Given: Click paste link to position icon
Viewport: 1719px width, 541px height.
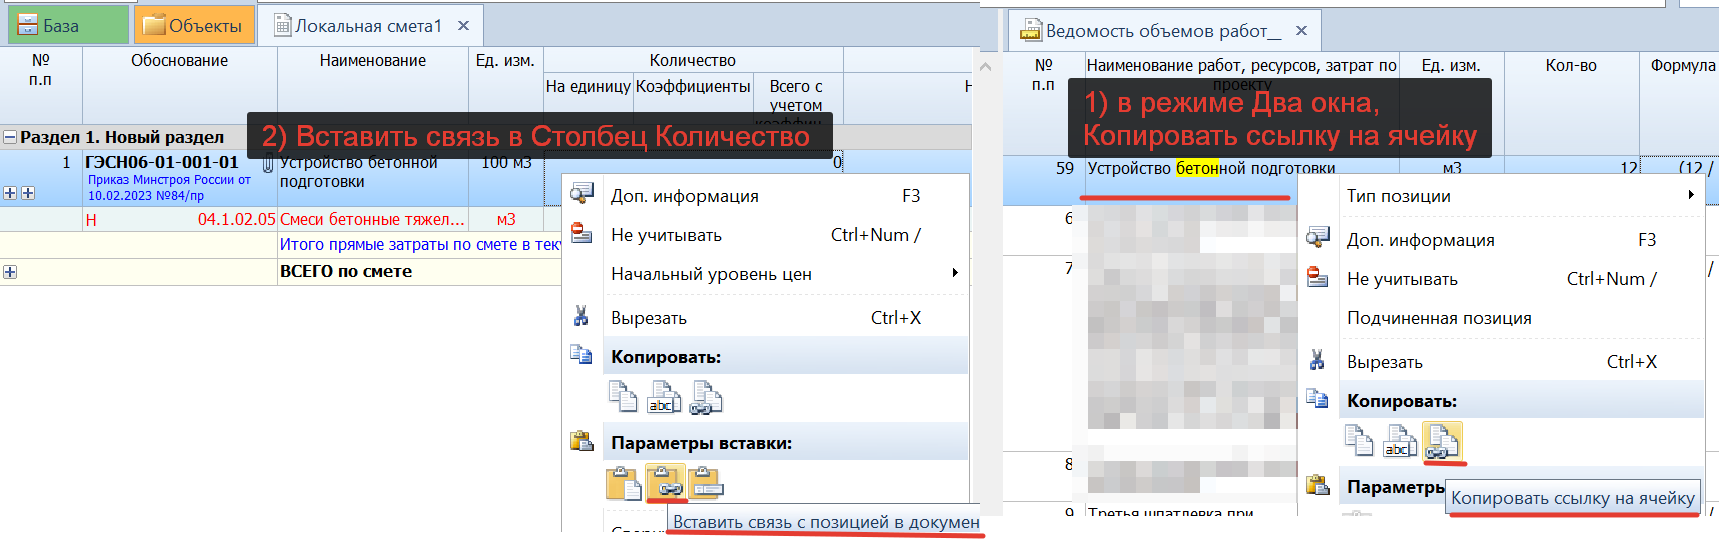Looking at the screenshot, I should click(665, 484).
